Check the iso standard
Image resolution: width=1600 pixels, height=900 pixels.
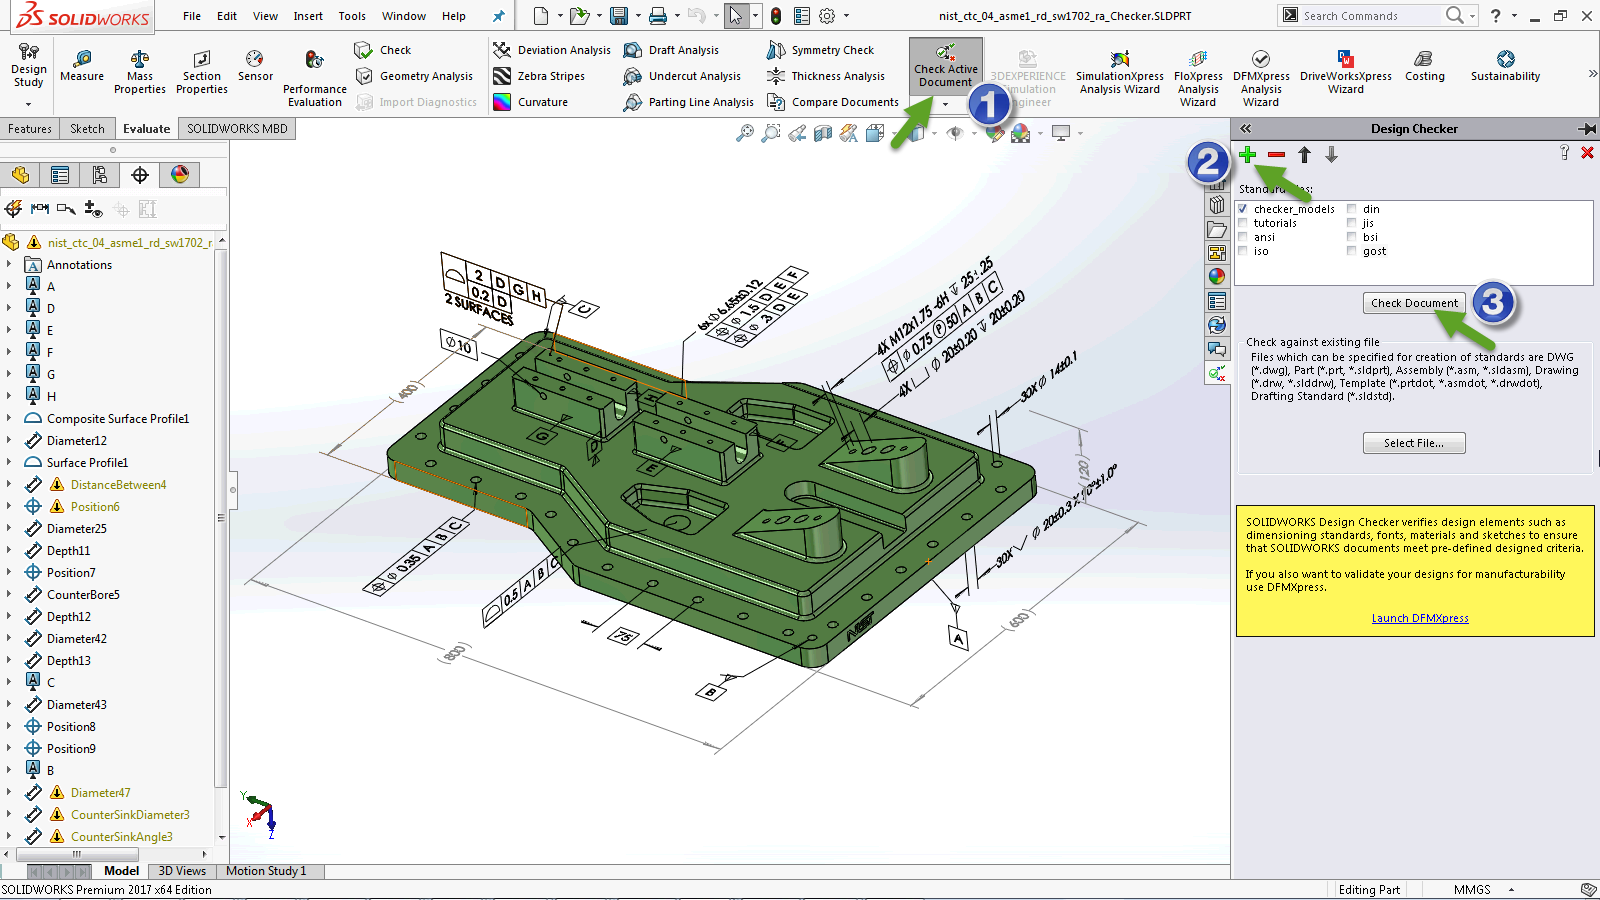(x=1243, y=251)
